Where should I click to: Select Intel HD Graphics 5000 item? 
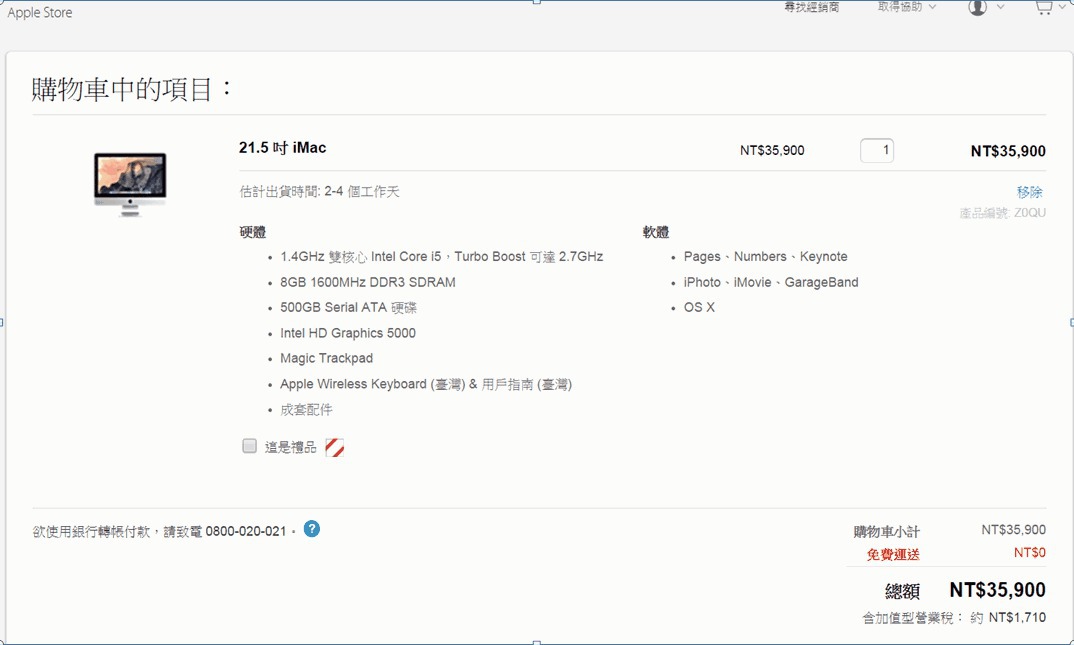click(348, 333)
